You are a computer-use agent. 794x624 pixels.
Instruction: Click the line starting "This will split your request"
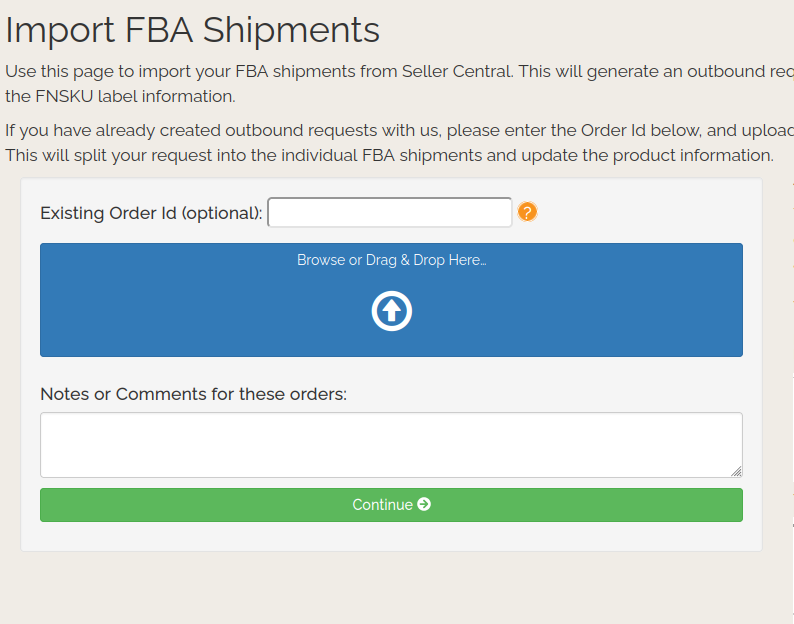coord(389,156)
